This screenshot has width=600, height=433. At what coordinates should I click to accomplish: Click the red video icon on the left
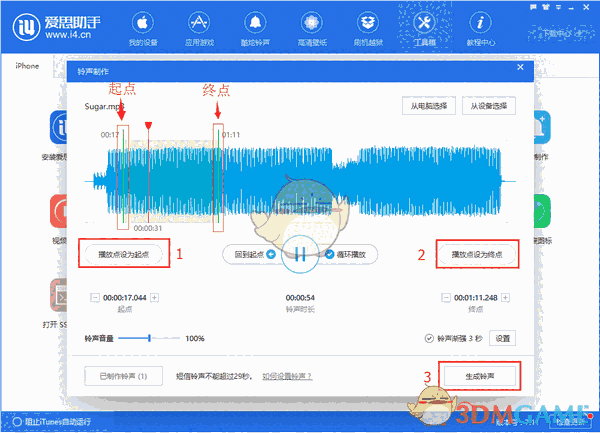coord(59,211)
